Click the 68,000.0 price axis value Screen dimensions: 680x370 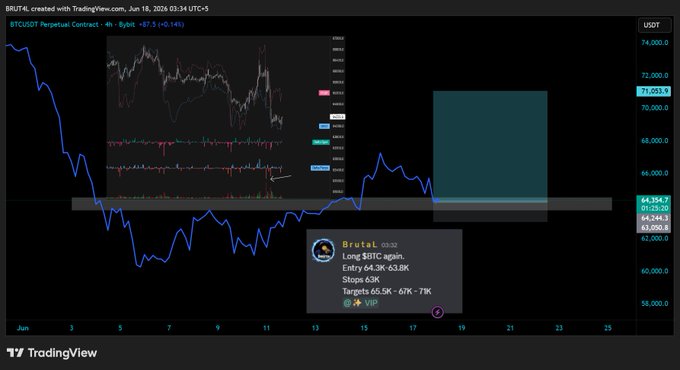655,141
